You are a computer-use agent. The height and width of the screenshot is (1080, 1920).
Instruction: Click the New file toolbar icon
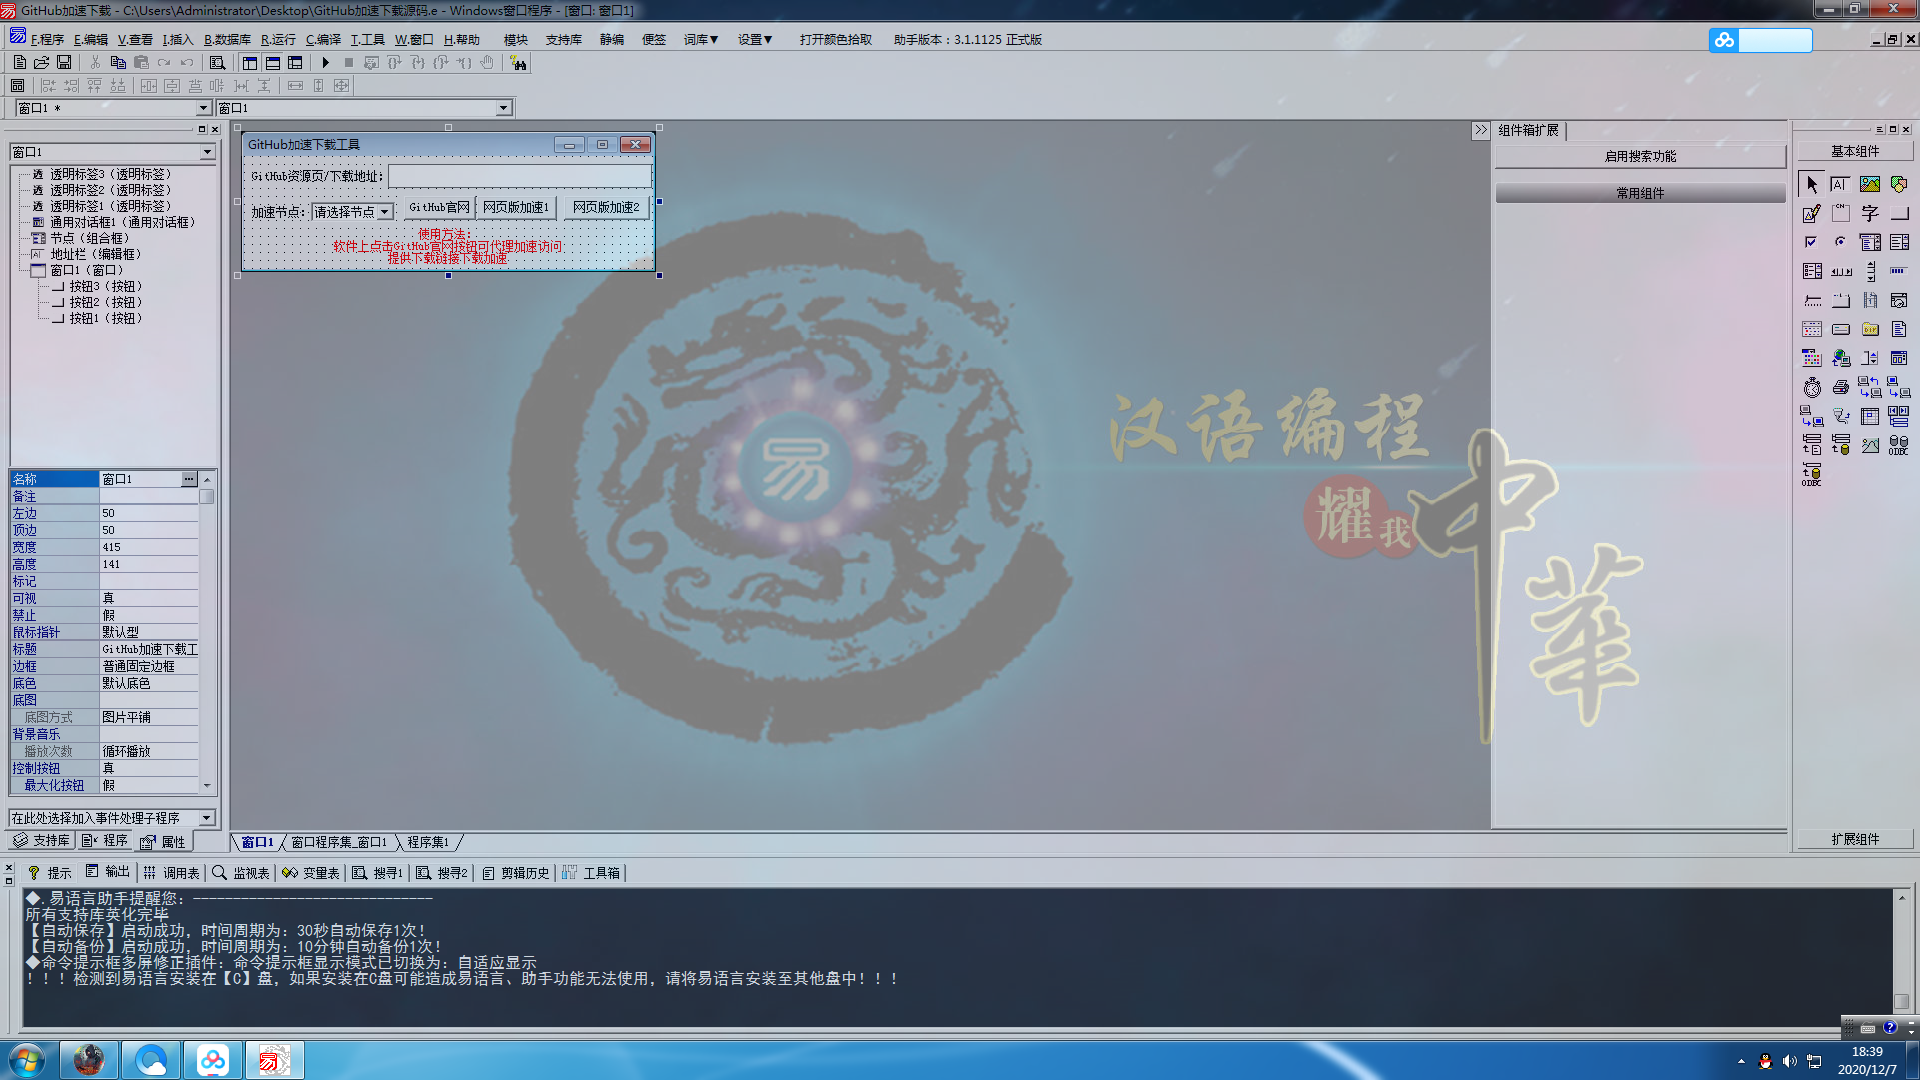[x=19, y=62]
